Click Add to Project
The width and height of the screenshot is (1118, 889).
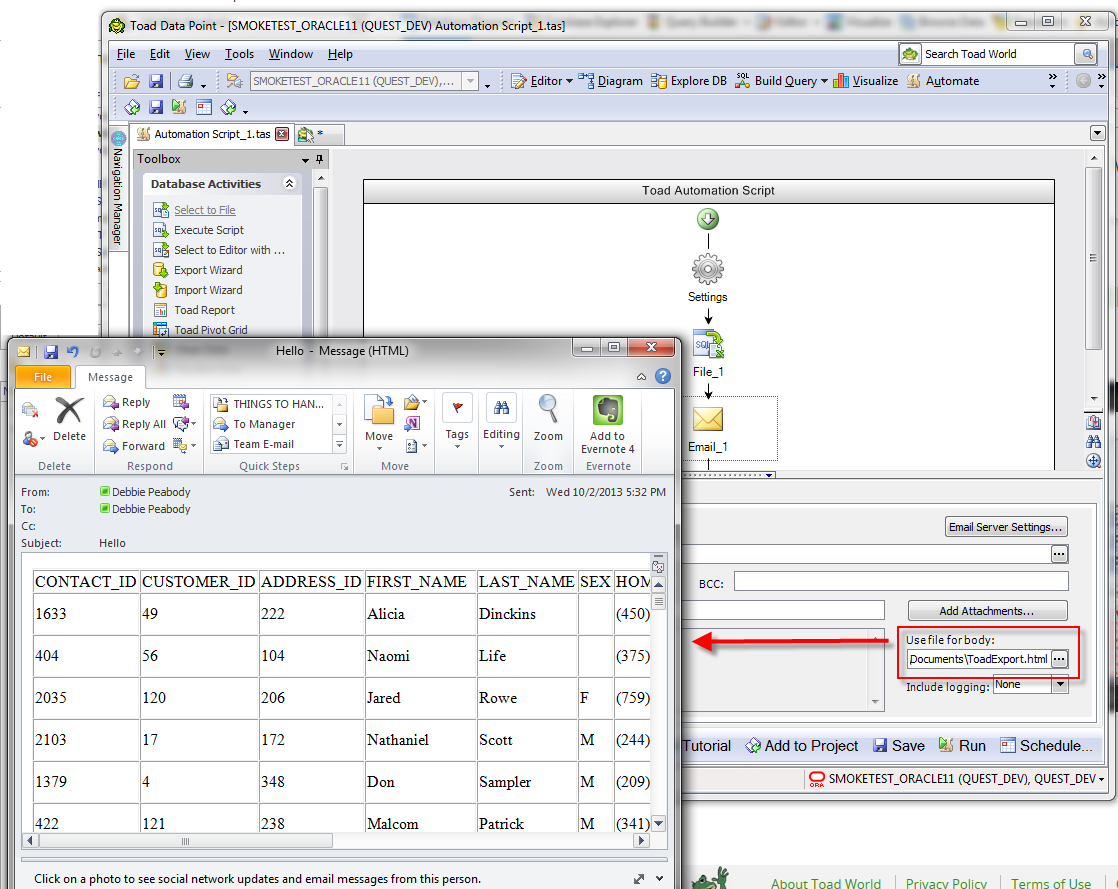tap(801, 746)
